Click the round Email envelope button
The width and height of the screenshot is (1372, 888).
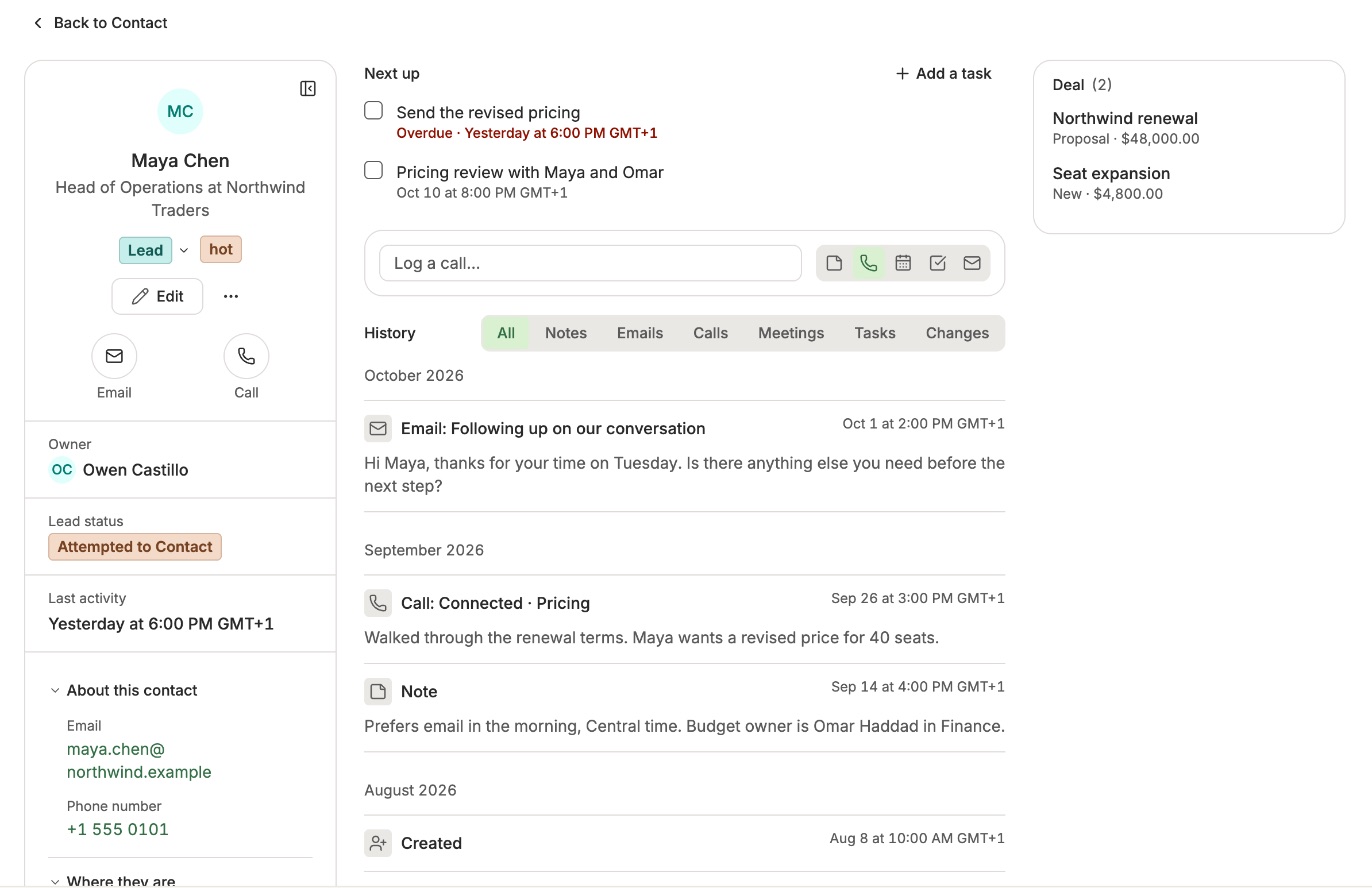pyautogui.click(x=114, y=356)
